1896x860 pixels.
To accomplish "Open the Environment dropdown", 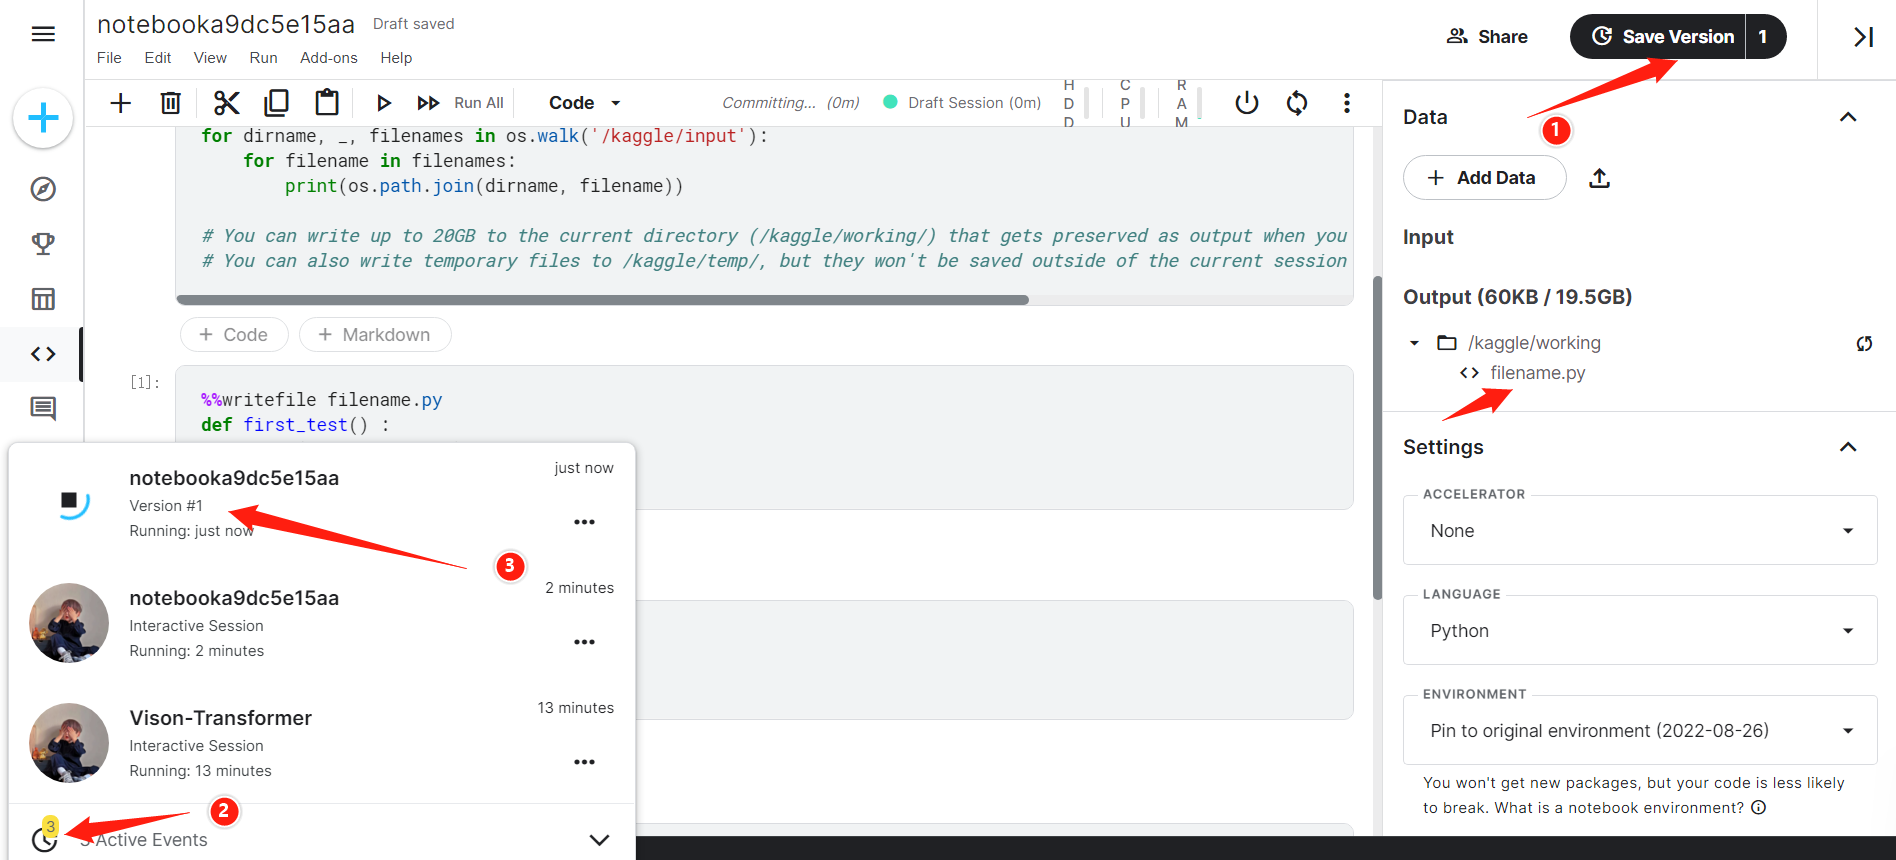I will 1640,731.
